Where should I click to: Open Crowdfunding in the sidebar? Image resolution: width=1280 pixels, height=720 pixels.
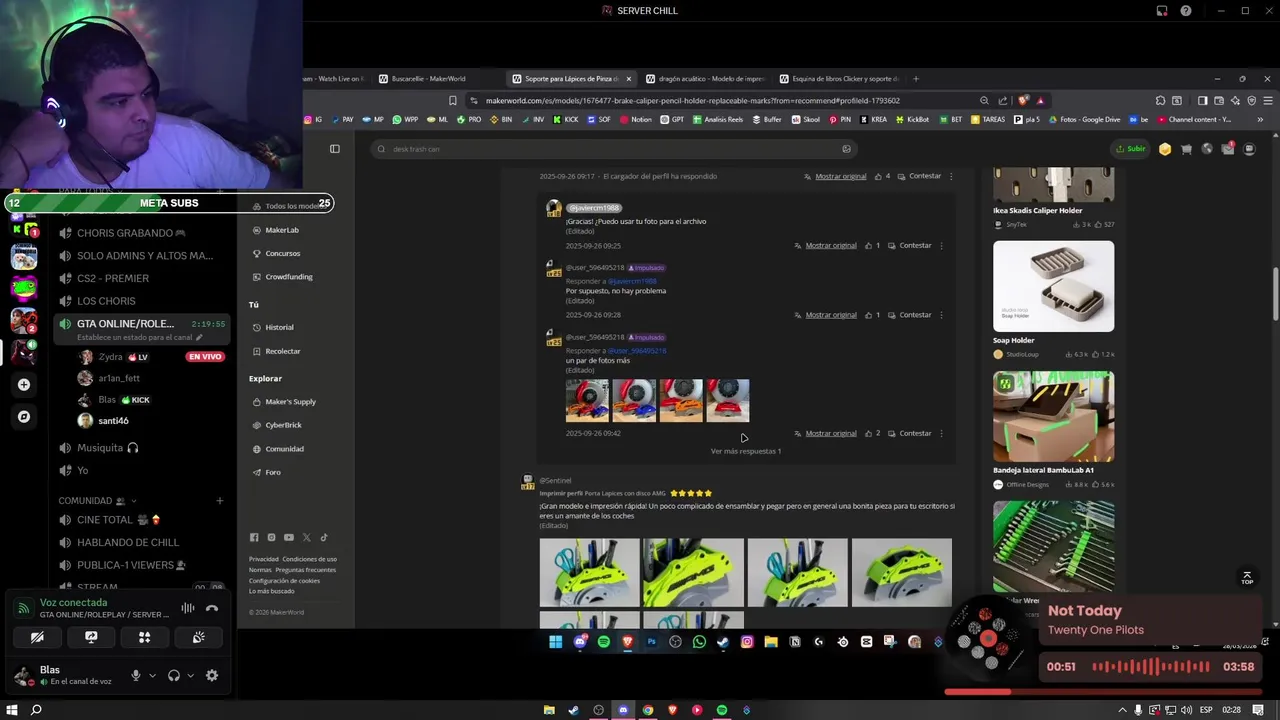pos(290,277)
